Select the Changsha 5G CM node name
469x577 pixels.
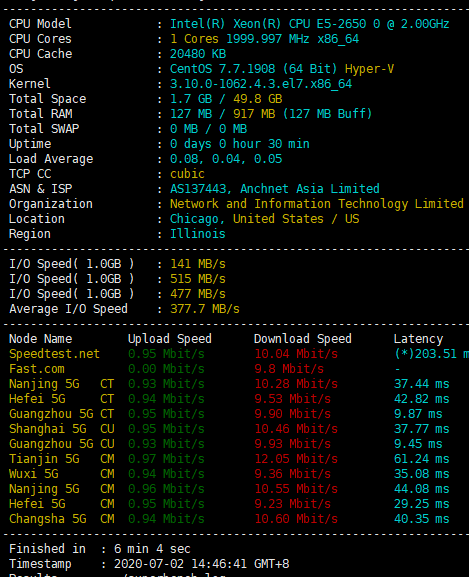pos(62,519)
